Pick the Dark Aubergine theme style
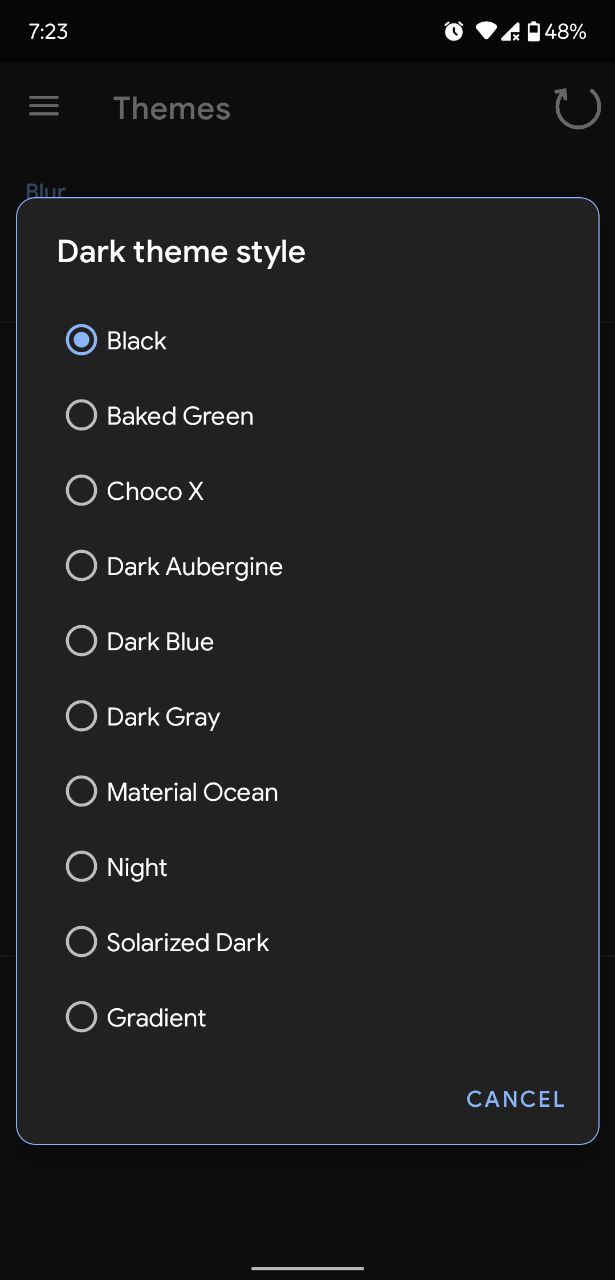This screenshot has height=1280, width=615. [x=81, y=566]
